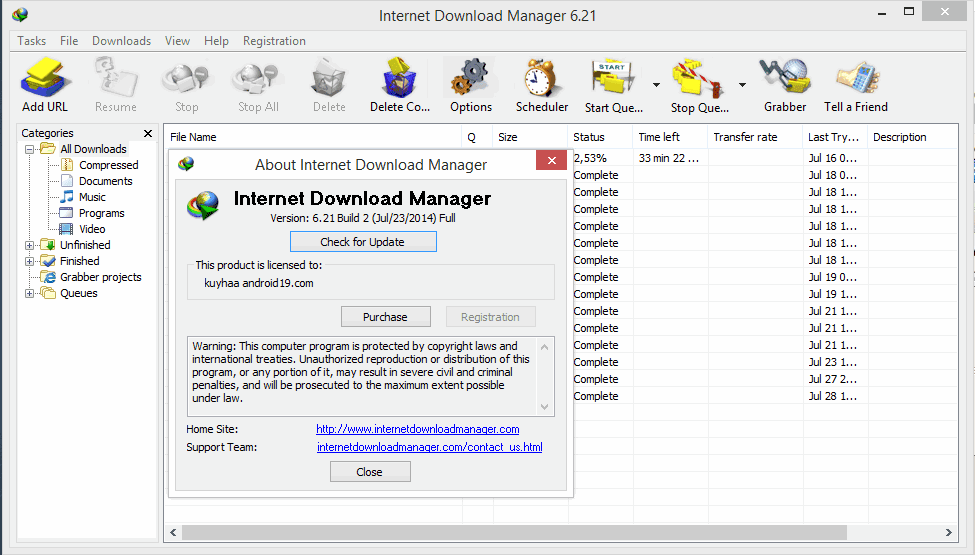Close the Categories panel
The width and height of the screenshot is (975, 555).
click(148, 133)
